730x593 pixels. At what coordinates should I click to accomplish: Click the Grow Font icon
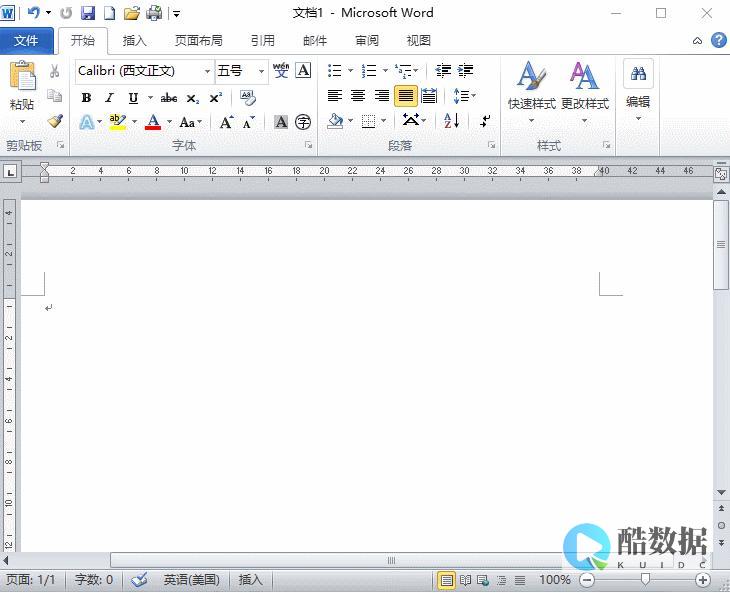coord(226,122)
